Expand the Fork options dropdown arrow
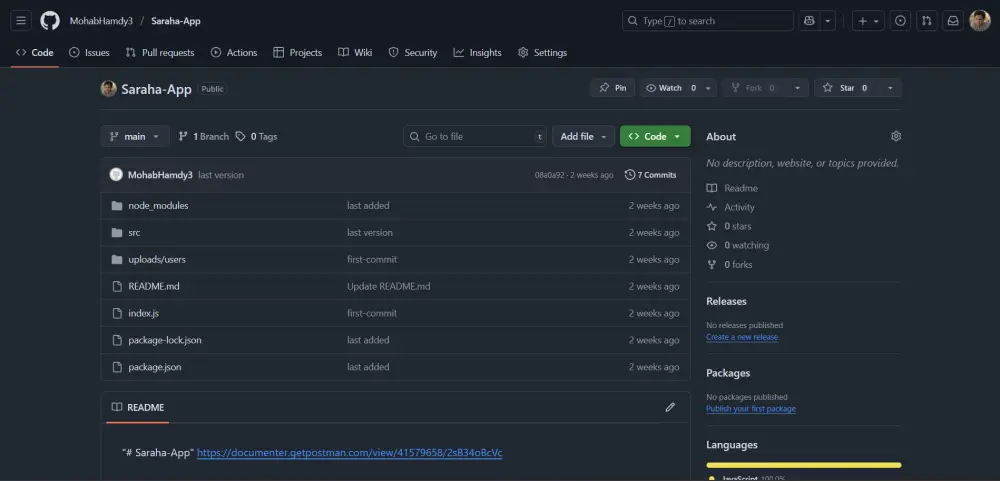This screenshot has width=1000, height=481. click(x=797, y=88)
